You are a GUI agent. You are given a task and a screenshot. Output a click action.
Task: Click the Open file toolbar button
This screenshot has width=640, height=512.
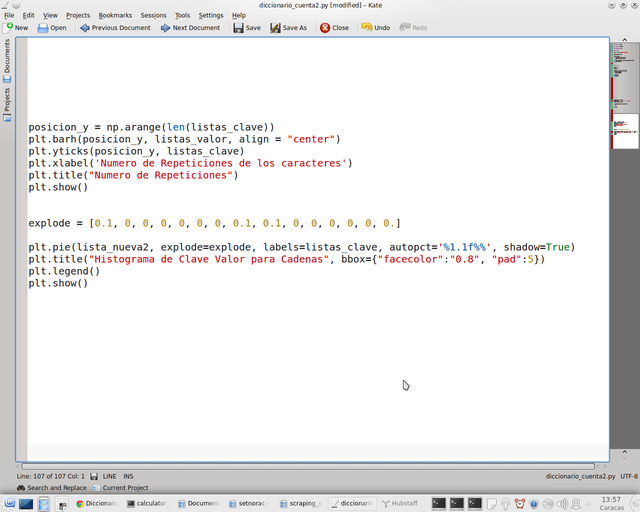tap(52, 28)
